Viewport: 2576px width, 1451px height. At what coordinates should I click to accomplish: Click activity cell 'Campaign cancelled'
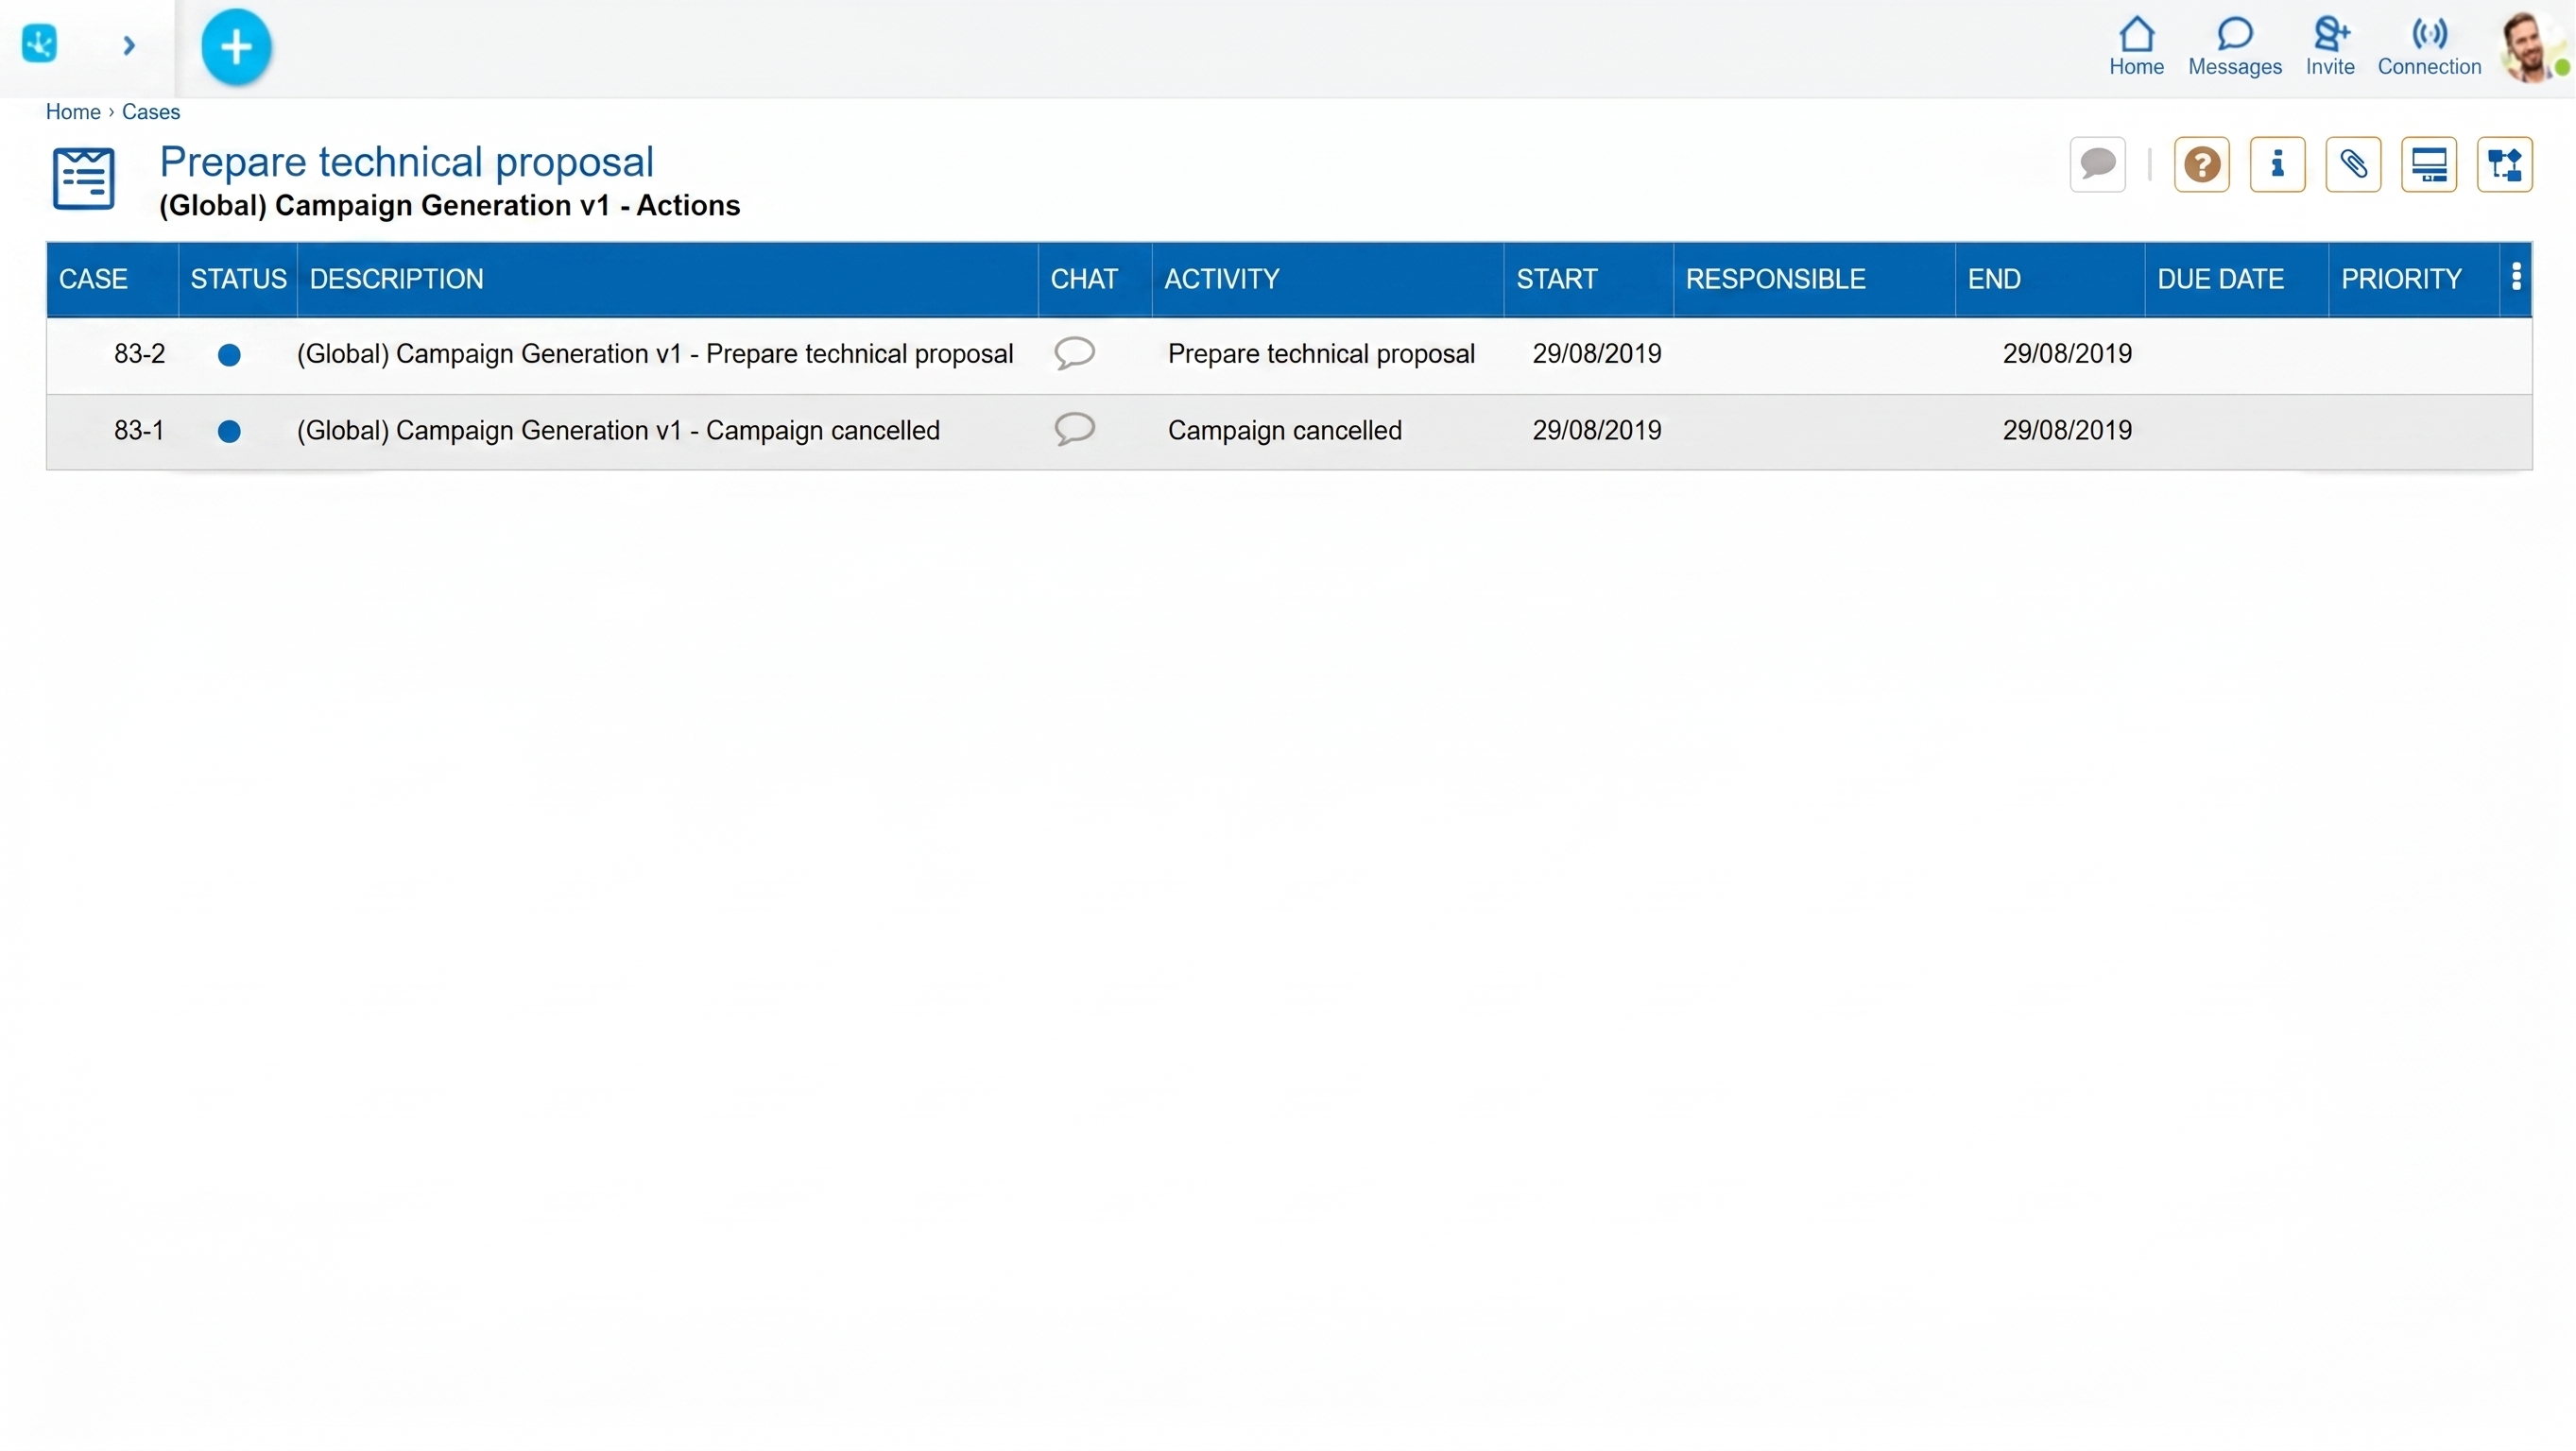(x=1285, y=431)
